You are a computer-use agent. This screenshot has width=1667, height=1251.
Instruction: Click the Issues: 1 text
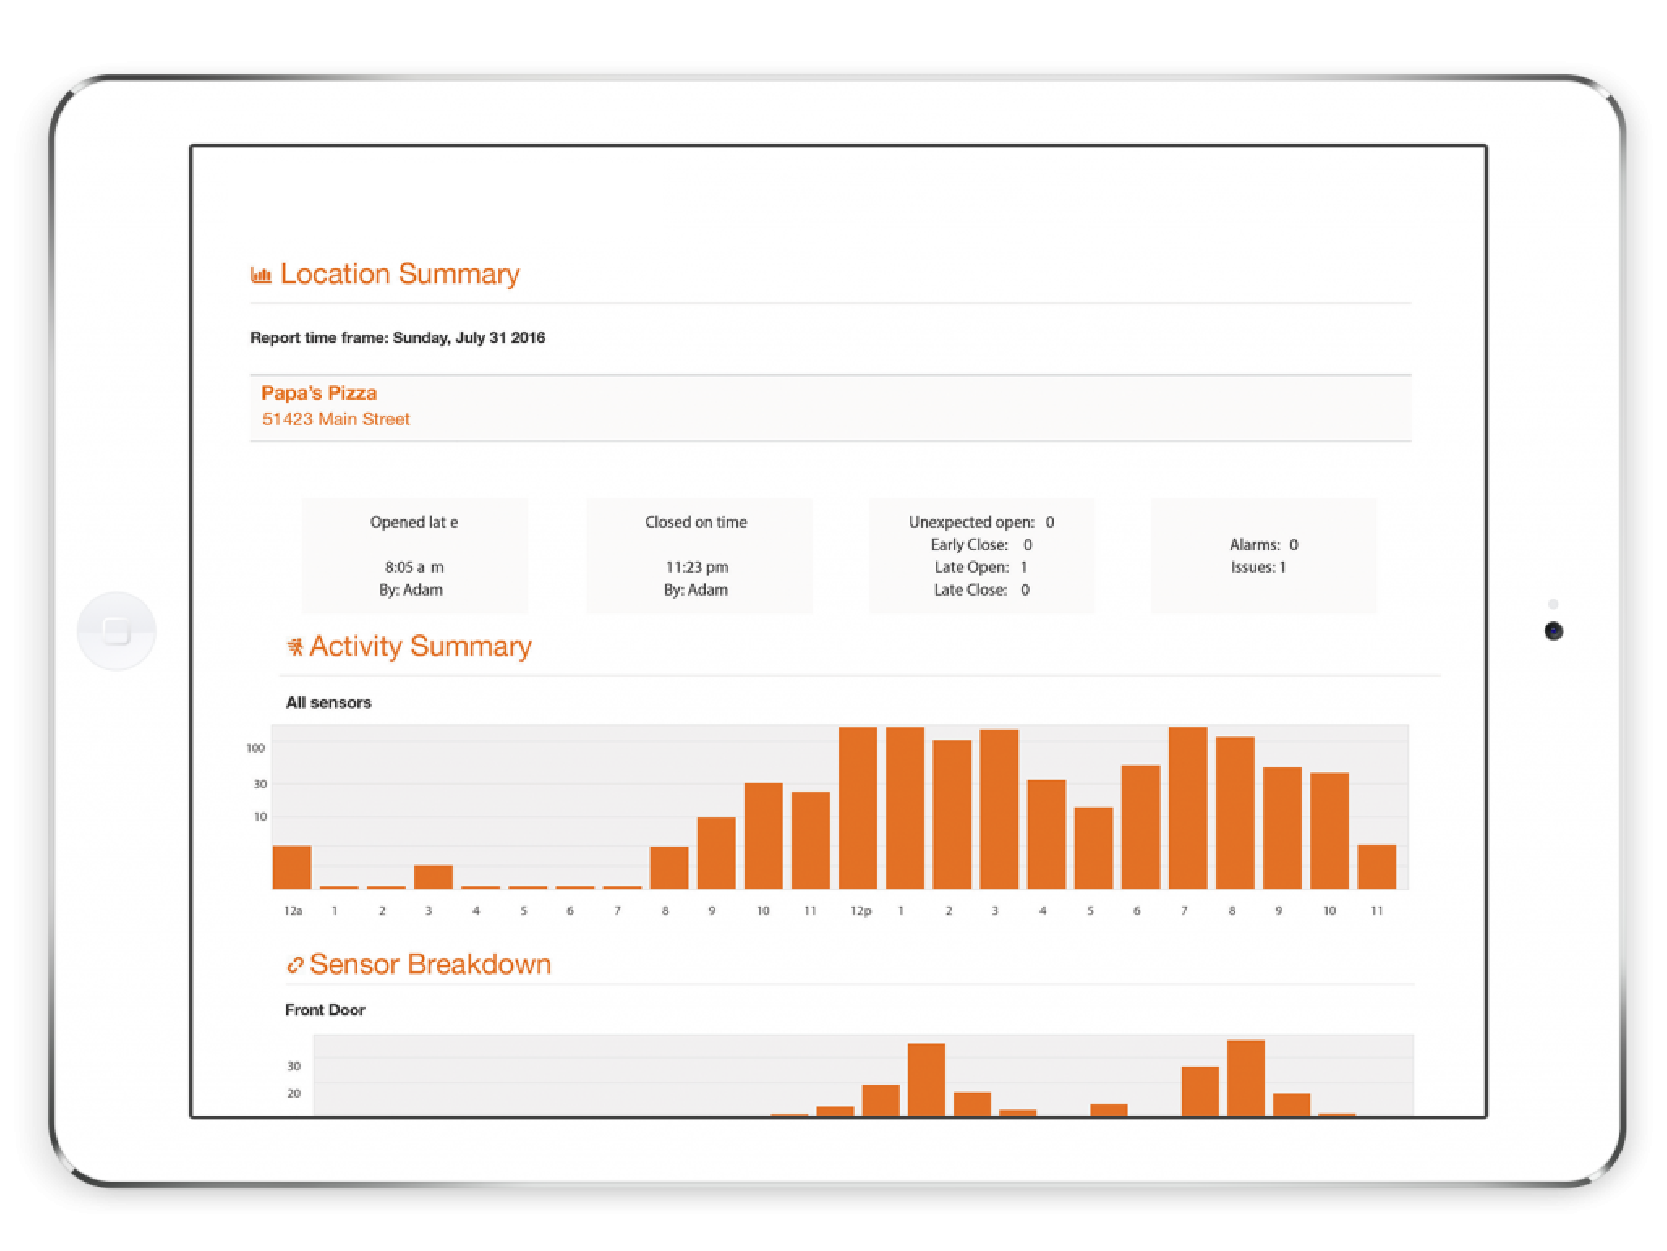[1258, 567]
